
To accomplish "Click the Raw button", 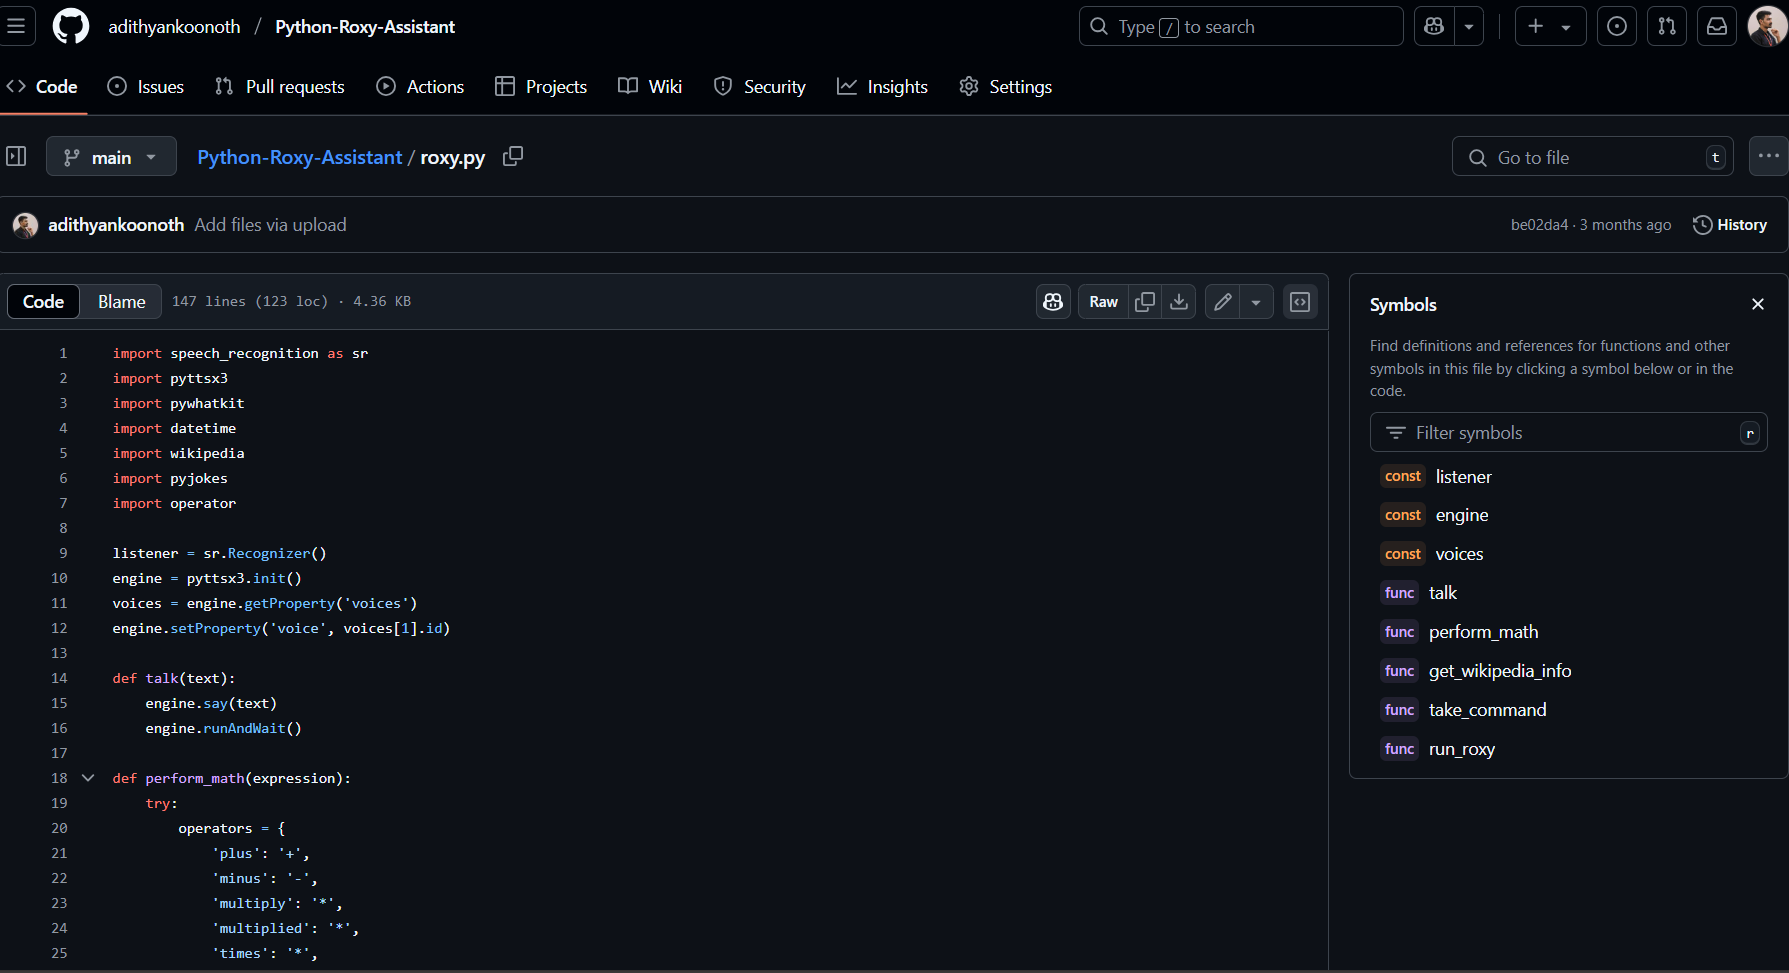I will tap(1103, 302).
